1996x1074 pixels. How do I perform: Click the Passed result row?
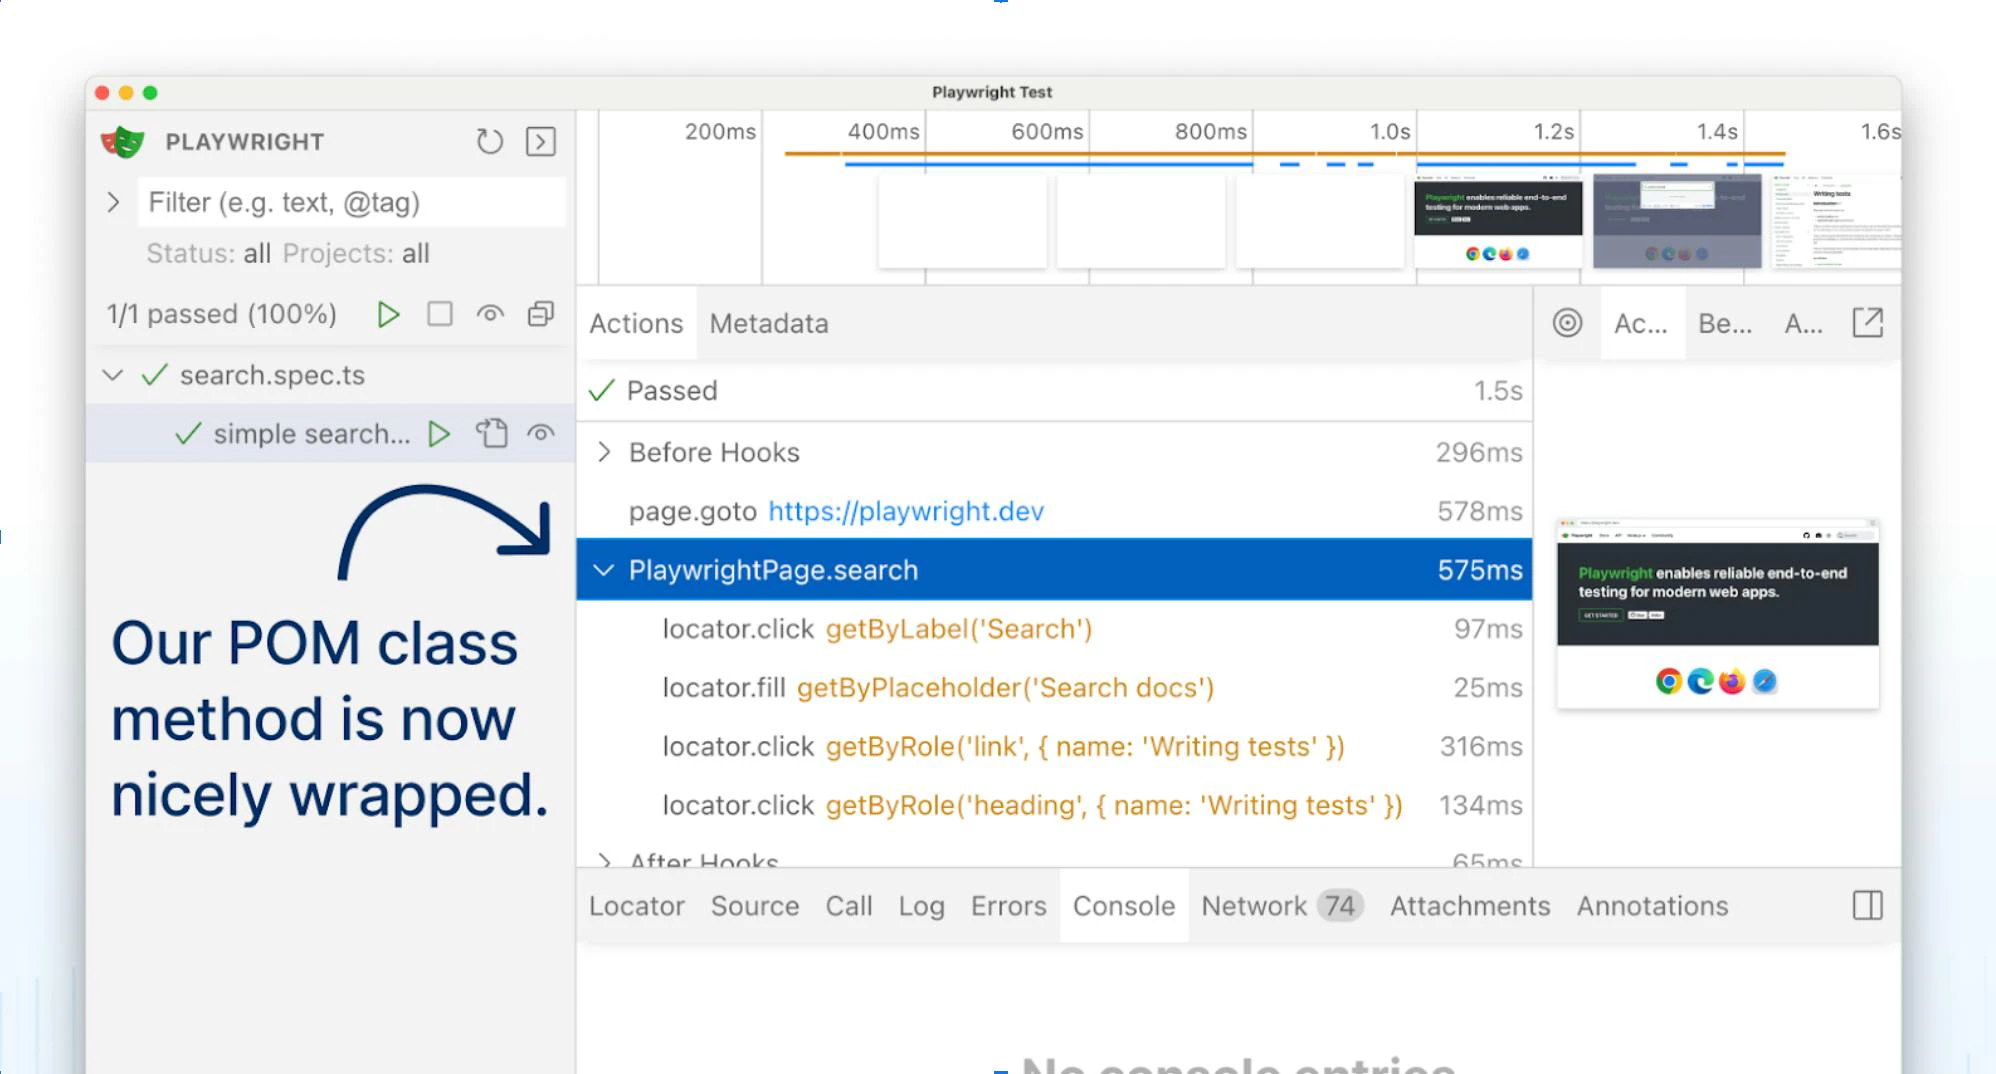pyautogui.click(x=1054, y=391)
